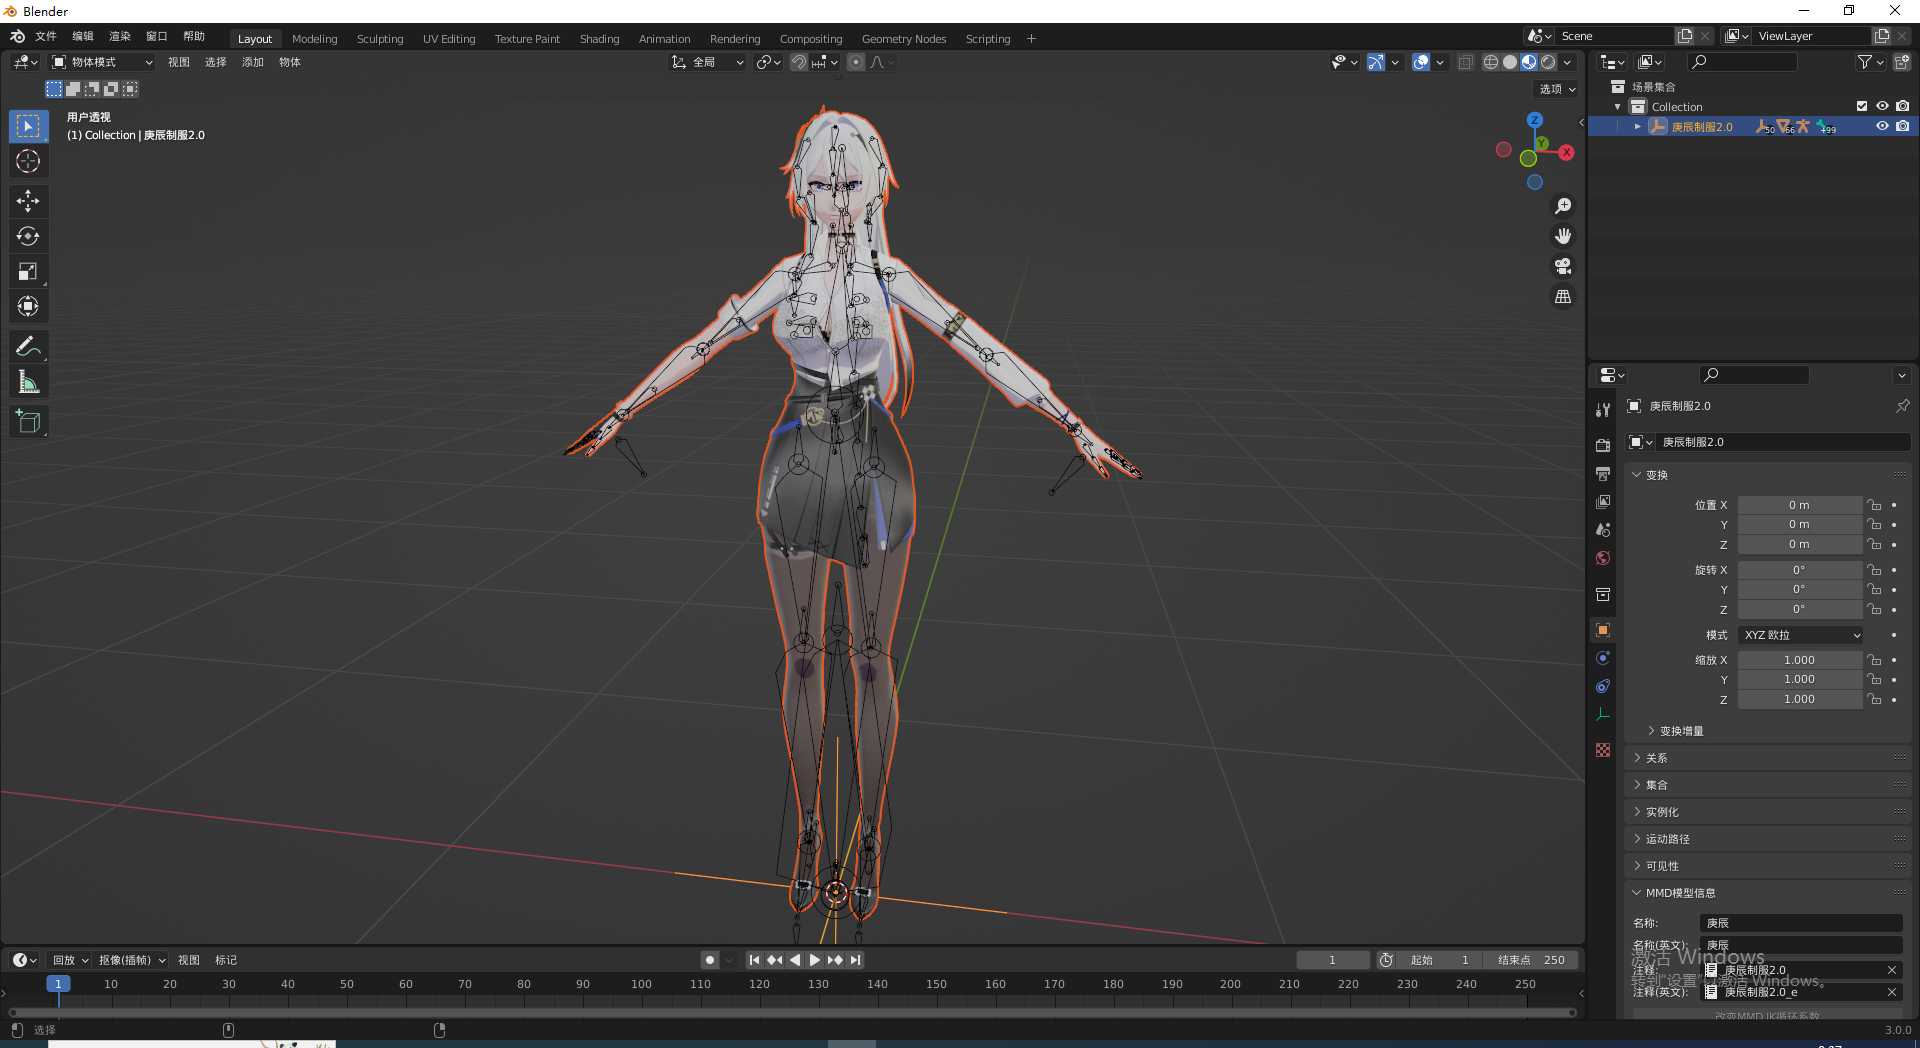Toggle the Collection checkbox in the outliner

1862,106
